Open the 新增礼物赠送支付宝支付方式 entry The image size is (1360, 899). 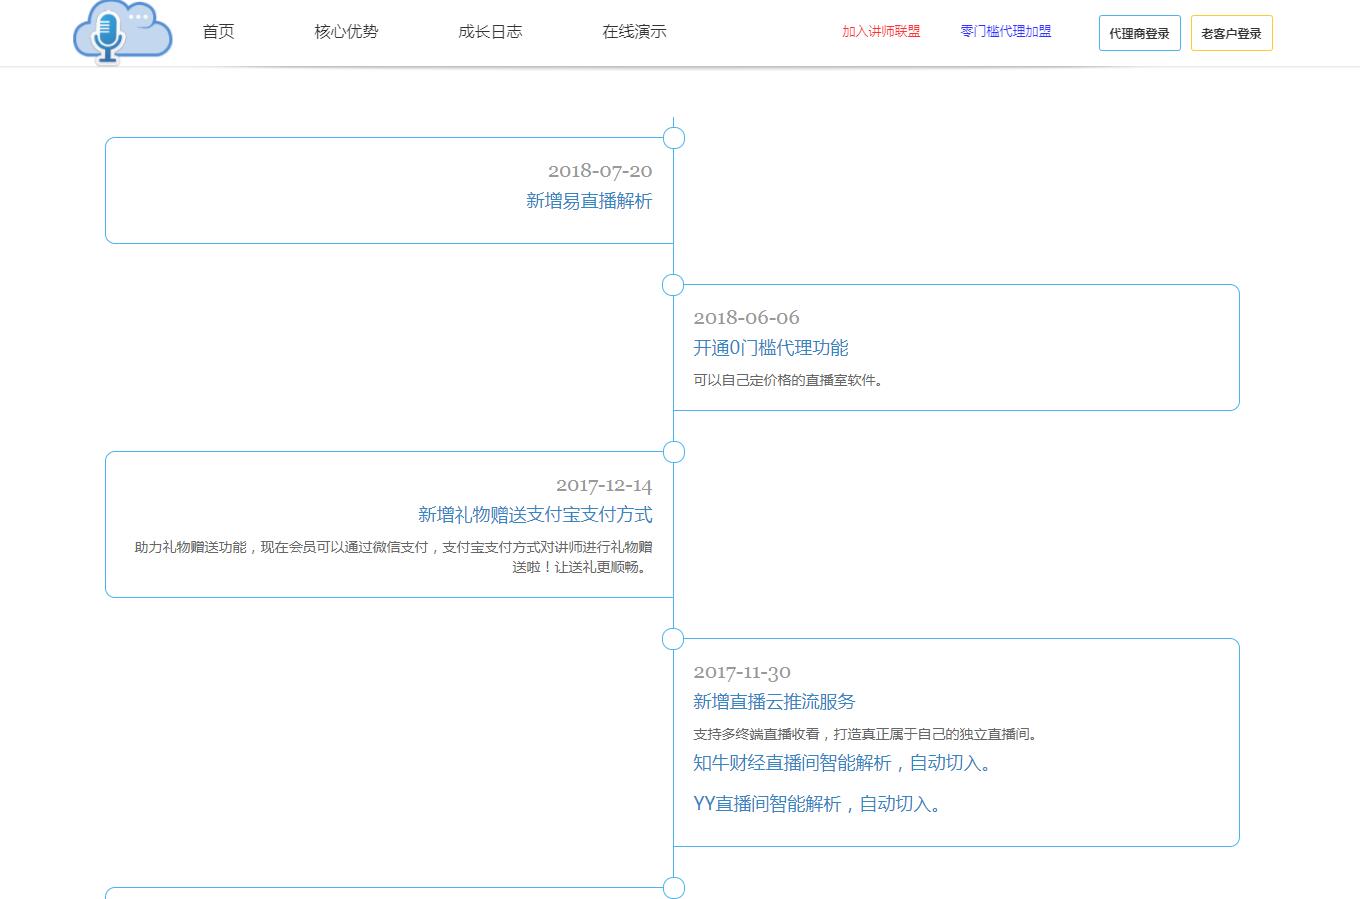535,515
